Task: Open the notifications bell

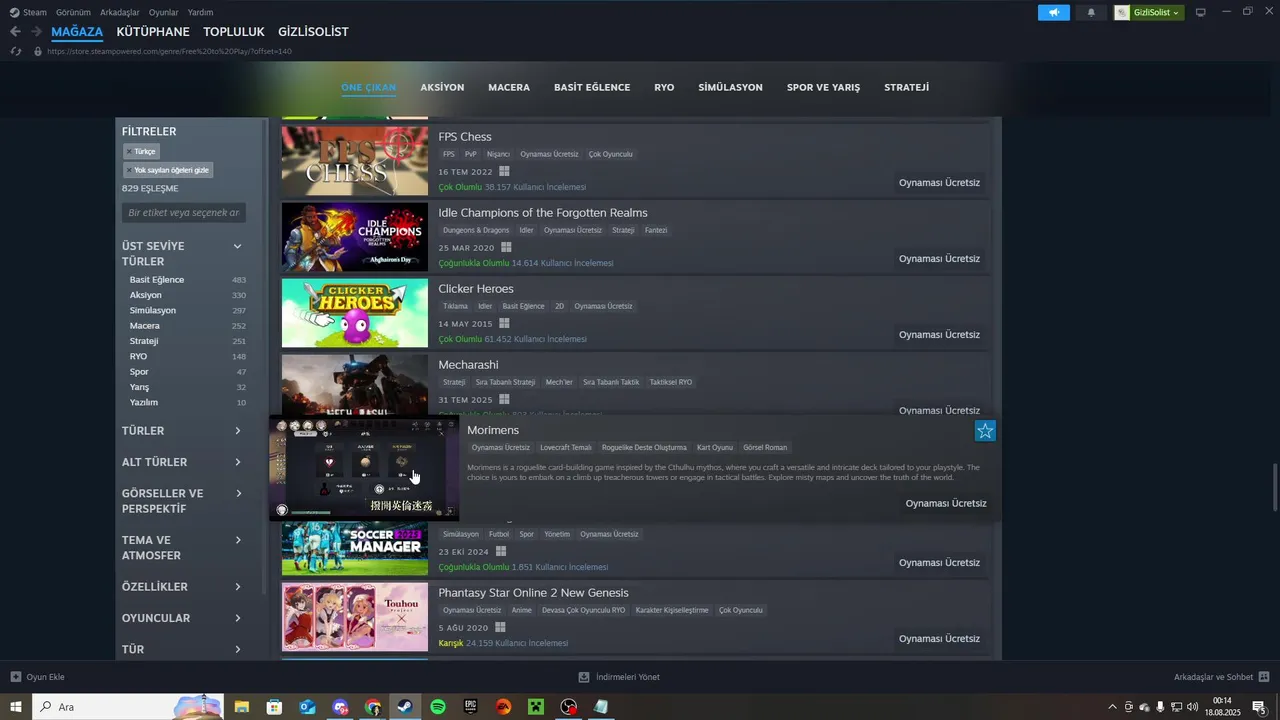Action: [1091, 12]
